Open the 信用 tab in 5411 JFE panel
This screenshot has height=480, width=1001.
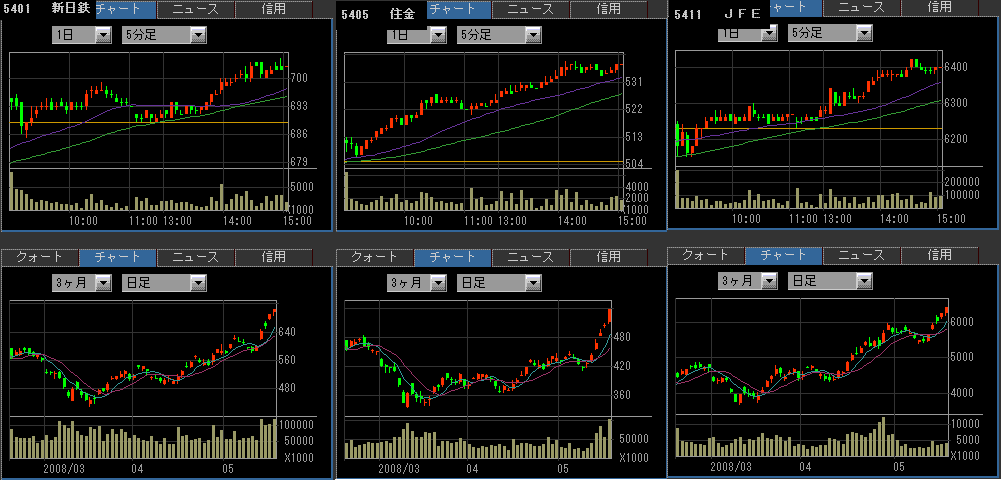(x=940, y=6)
